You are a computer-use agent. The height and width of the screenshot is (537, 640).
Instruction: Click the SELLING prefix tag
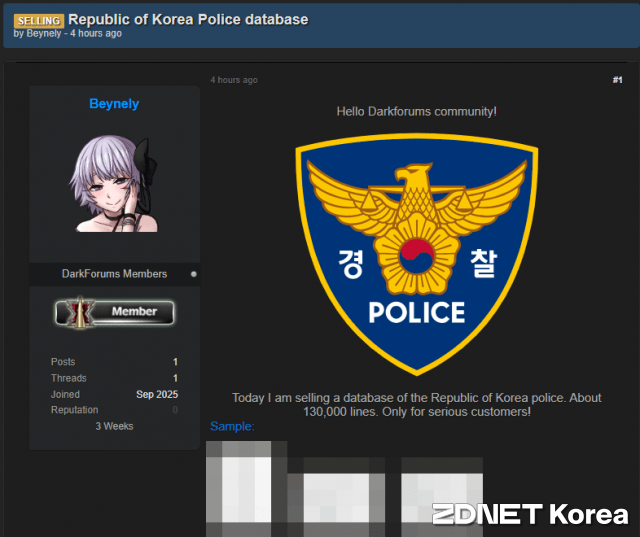[x=39, y=20]
